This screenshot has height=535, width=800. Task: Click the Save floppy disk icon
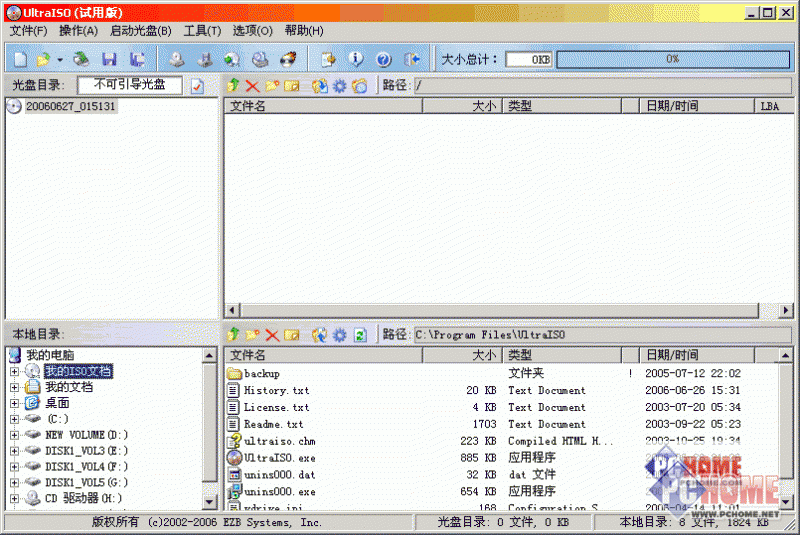[109, 59]
